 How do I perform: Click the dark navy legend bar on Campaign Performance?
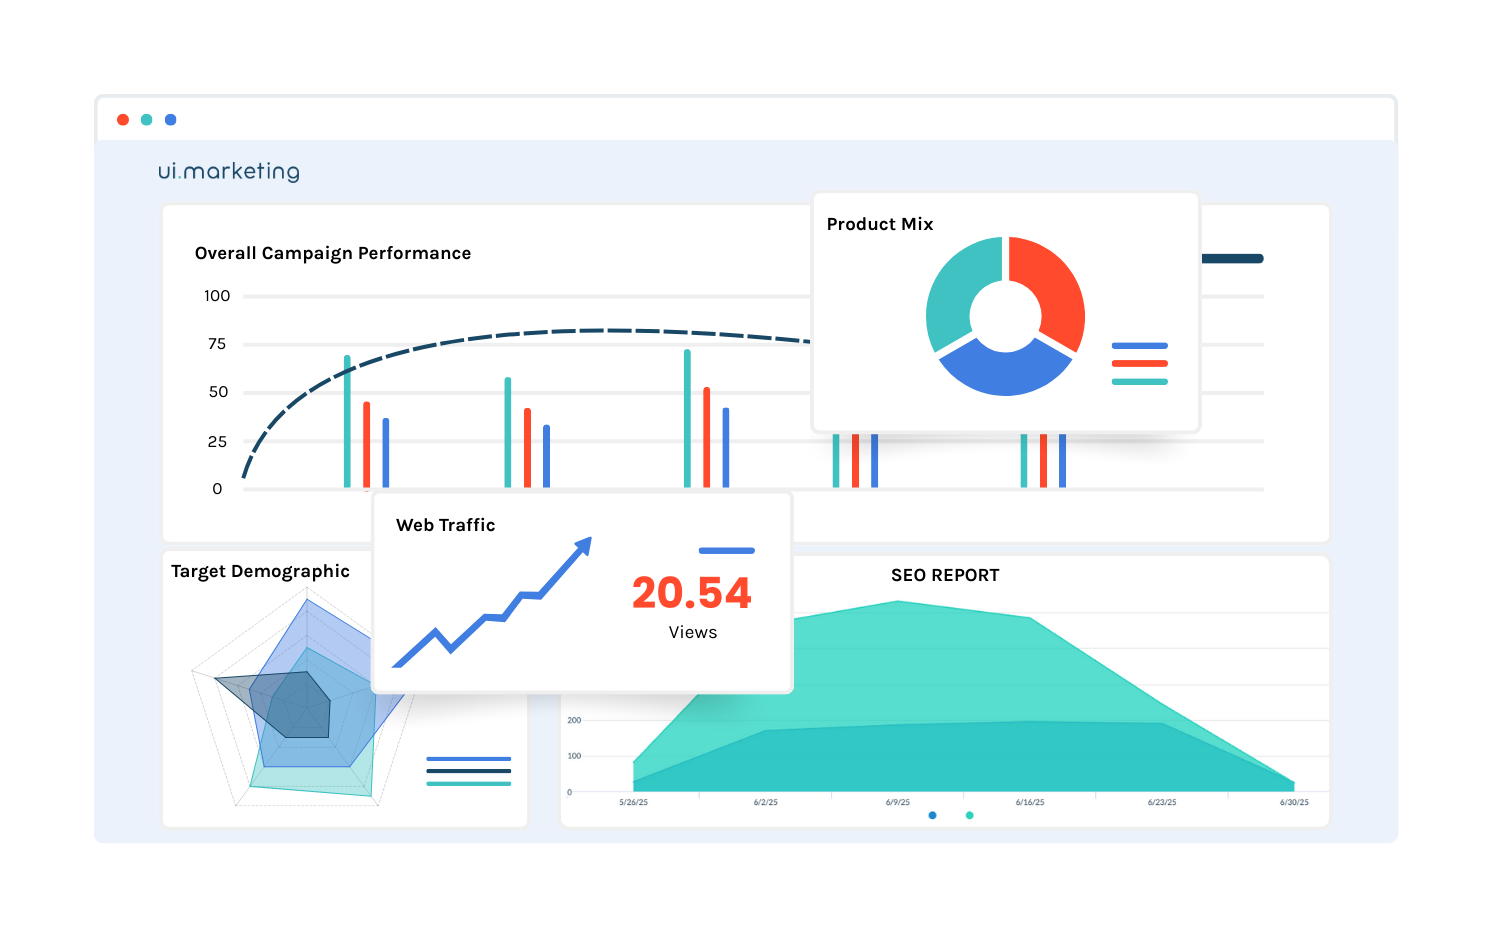coord(1232,259)
